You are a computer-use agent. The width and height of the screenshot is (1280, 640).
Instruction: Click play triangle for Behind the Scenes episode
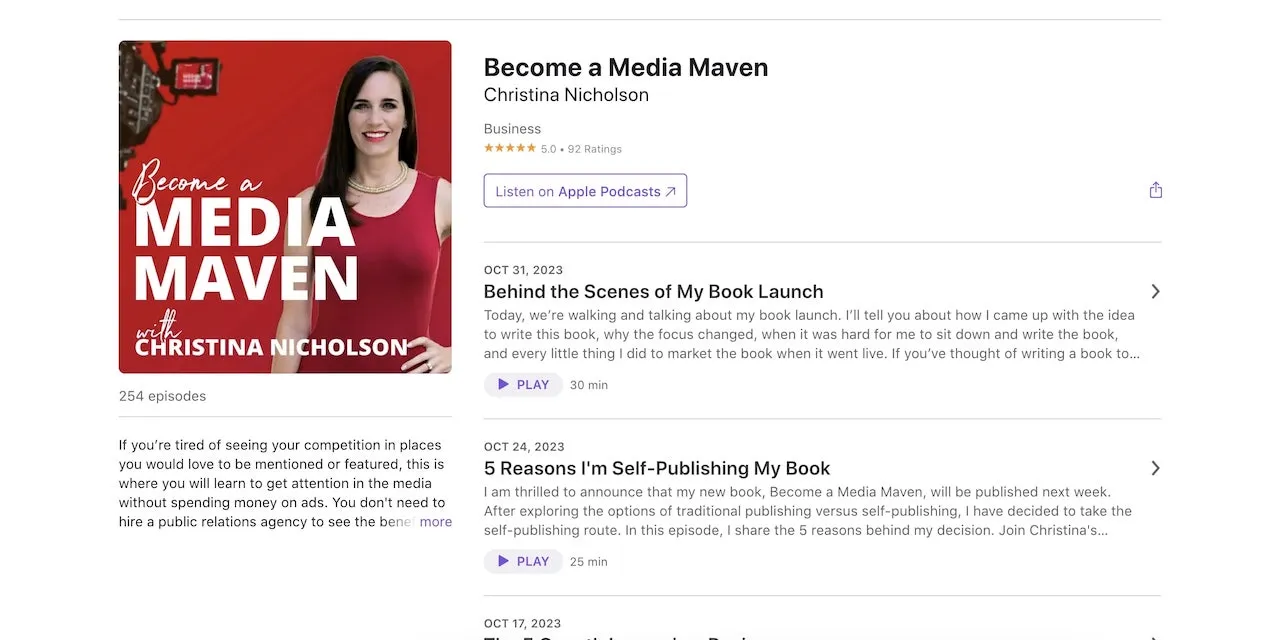coord(504,385)
